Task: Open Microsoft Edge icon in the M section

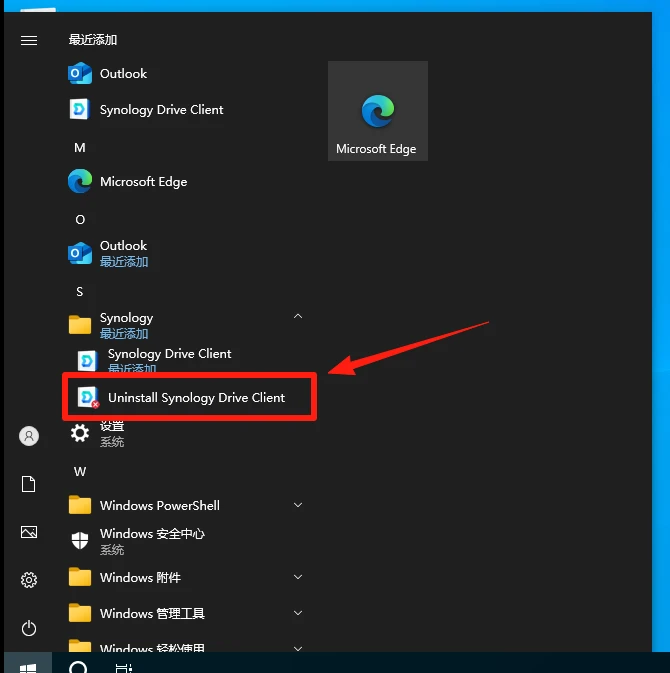Action: pos(80,182)
